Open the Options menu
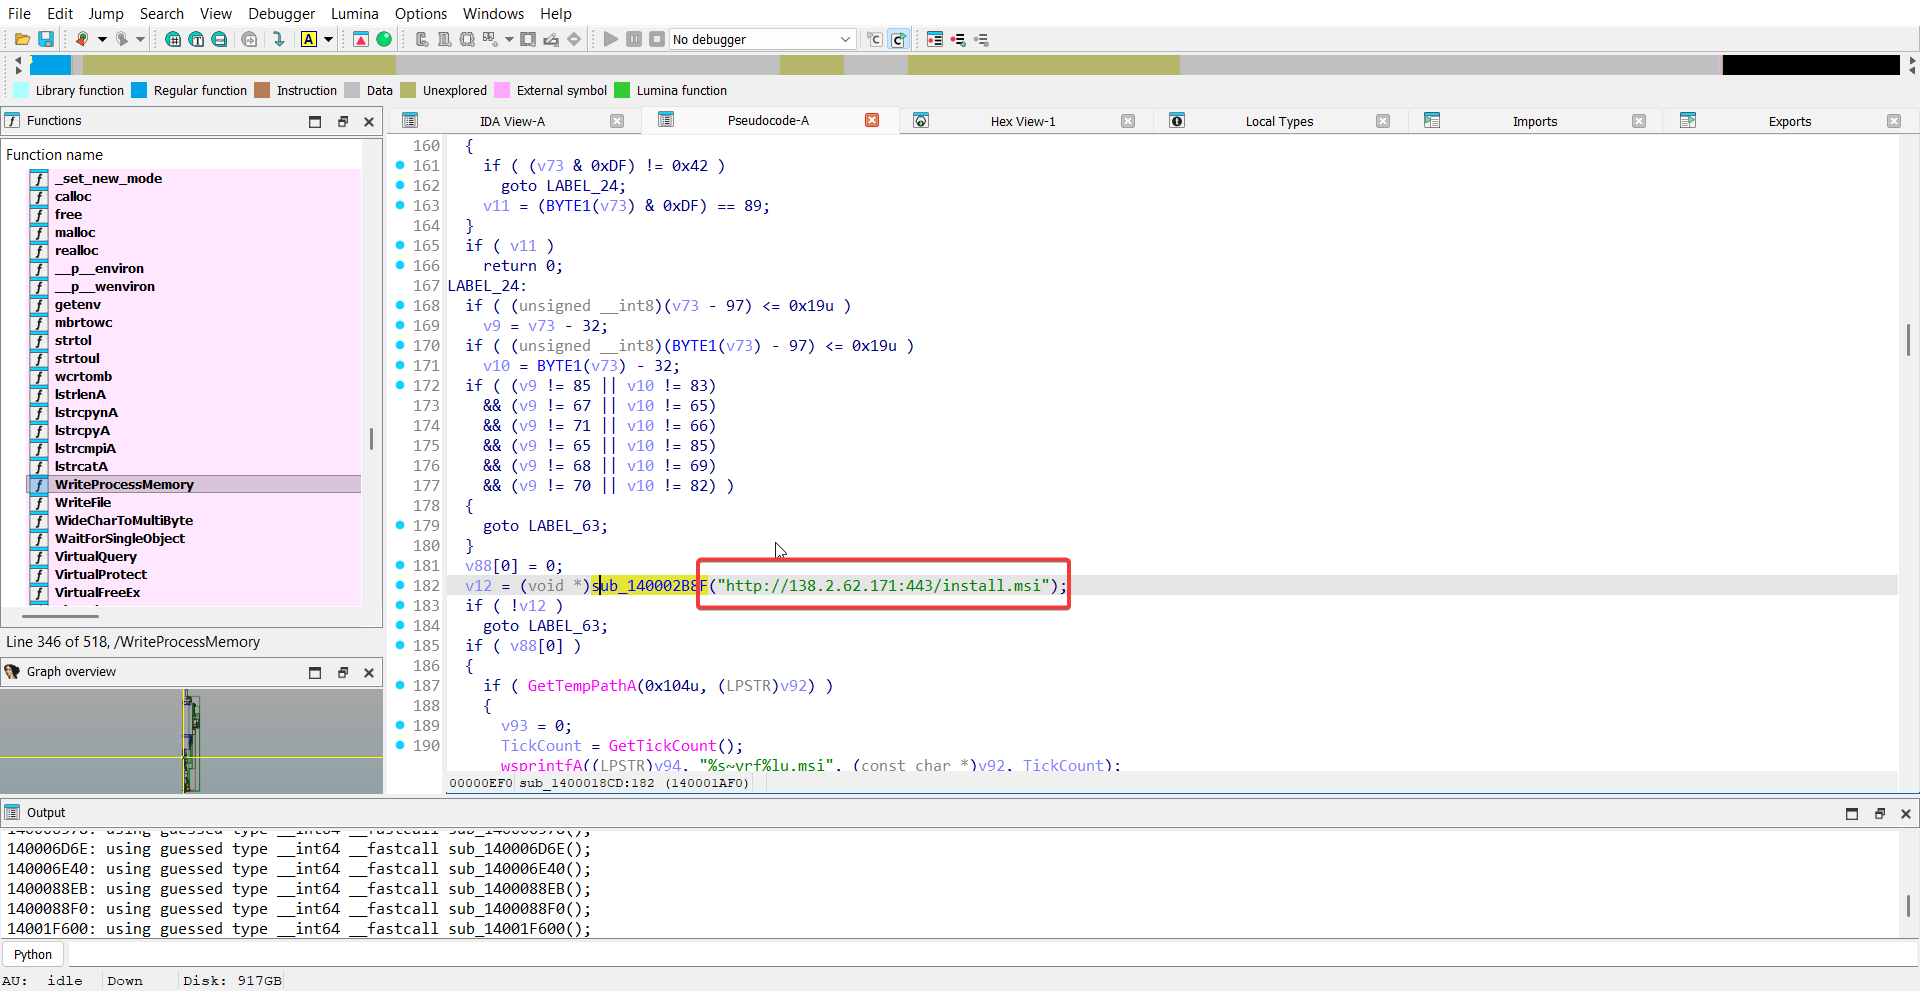Image resolution: width=1920 pixels, height=991 pixels. (421, 13)
